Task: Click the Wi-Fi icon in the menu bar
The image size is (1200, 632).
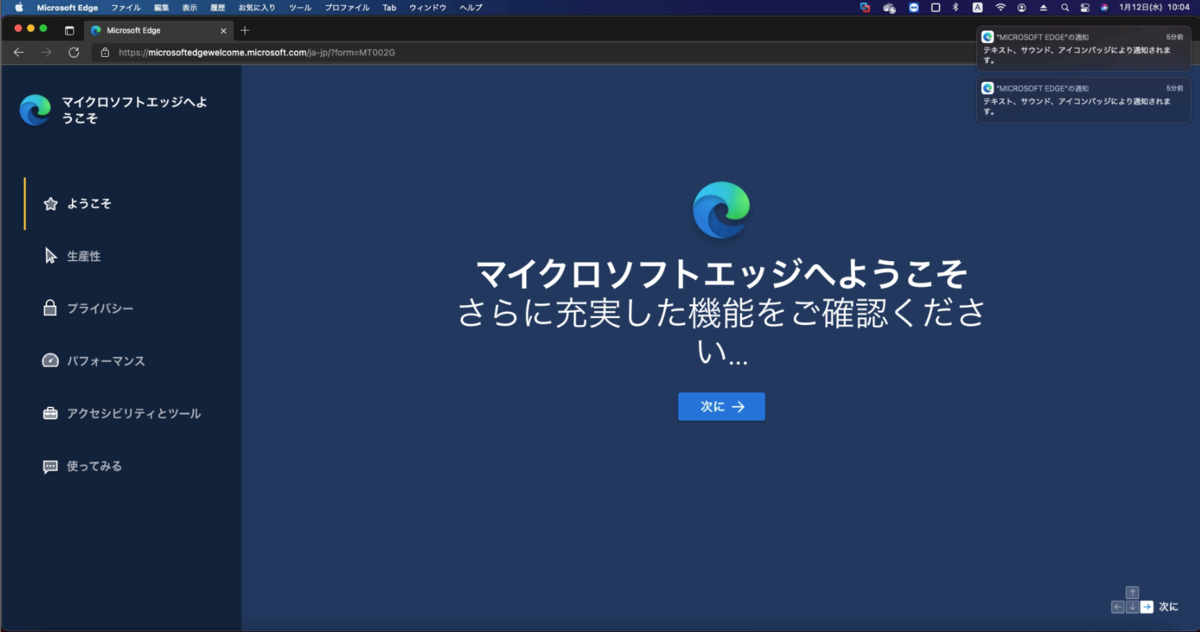Action: tap(1000, 7)
